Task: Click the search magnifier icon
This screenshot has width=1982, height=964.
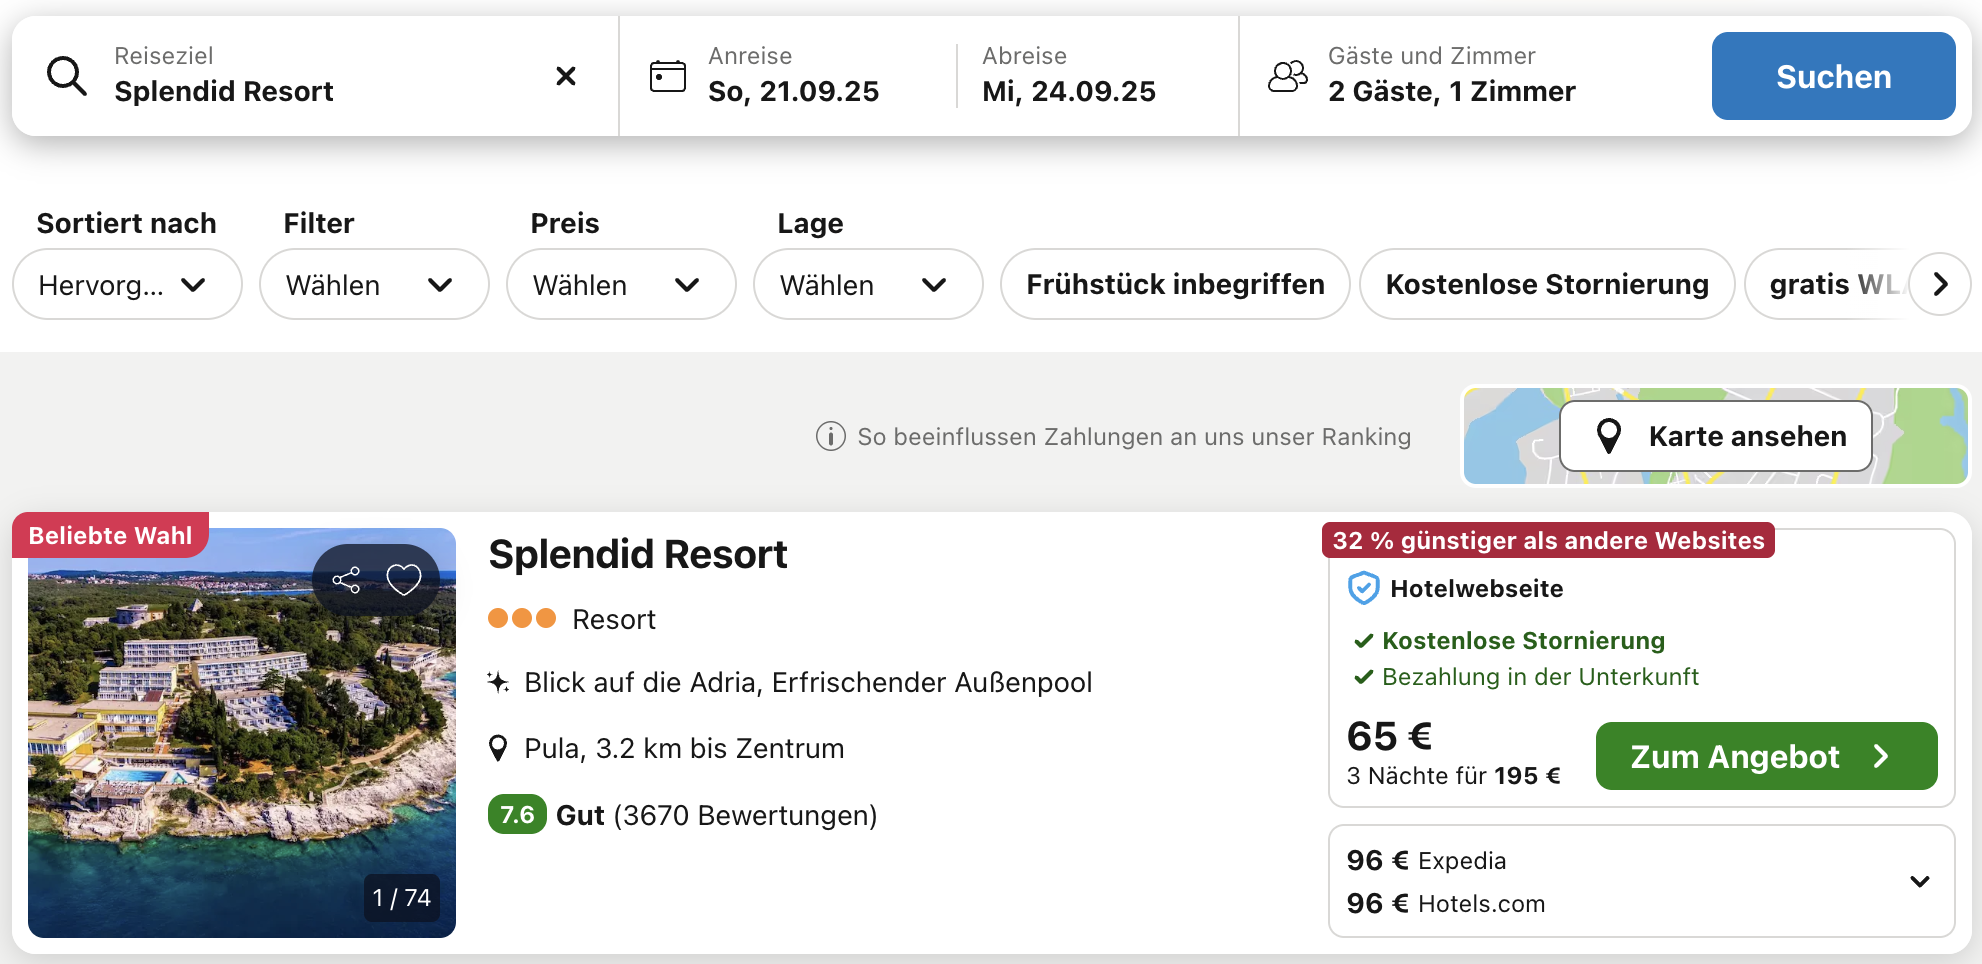Action: [67, 76]
